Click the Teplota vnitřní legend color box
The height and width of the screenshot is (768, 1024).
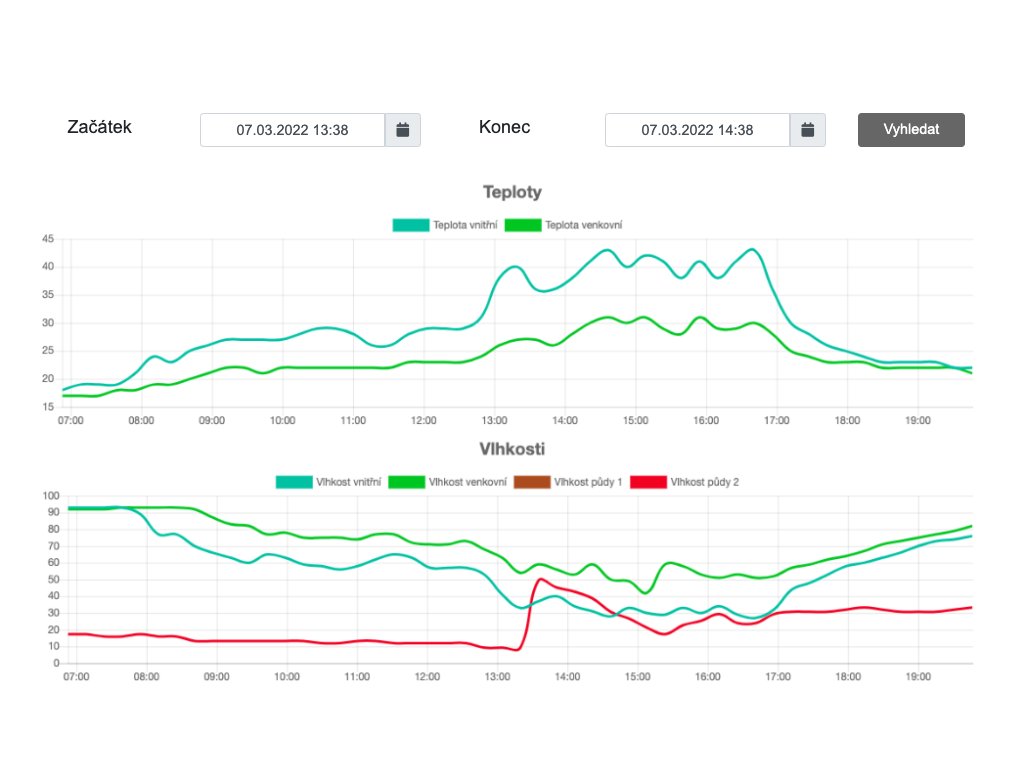click(x=410, y=225)
